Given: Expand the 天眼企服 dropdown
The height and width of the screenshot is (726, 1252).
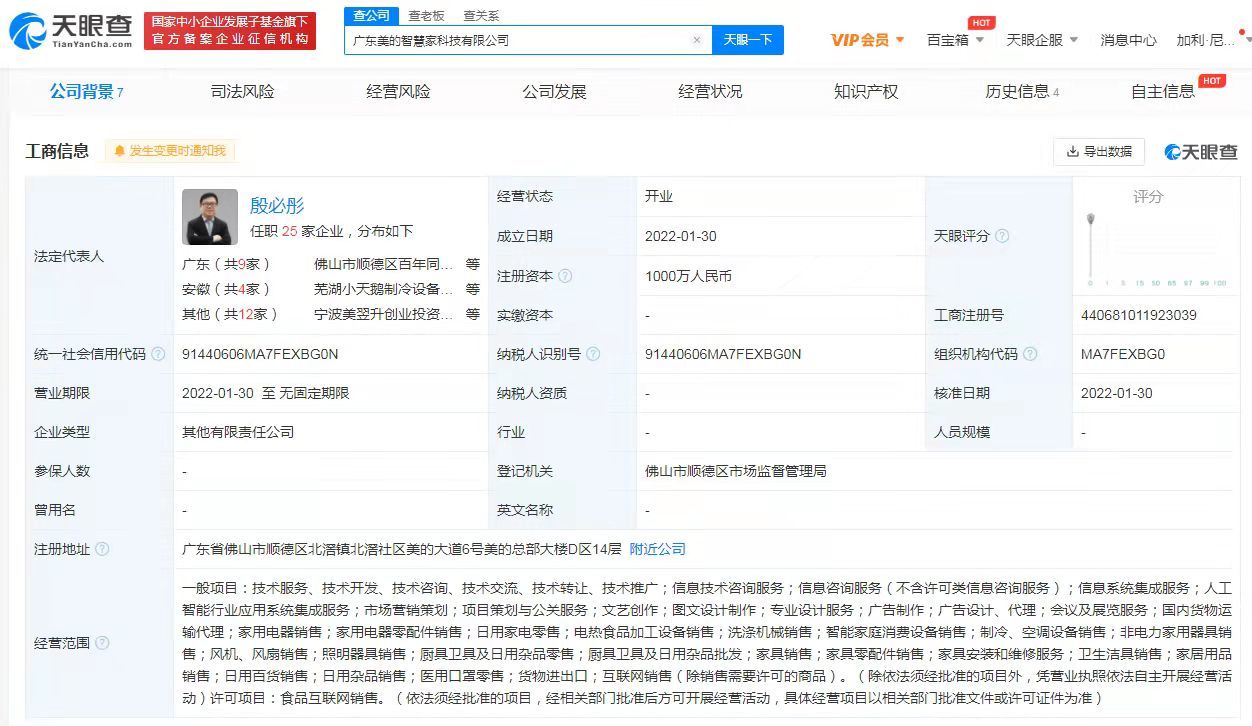Looking at the screenshot, I should pos(1041,40).
